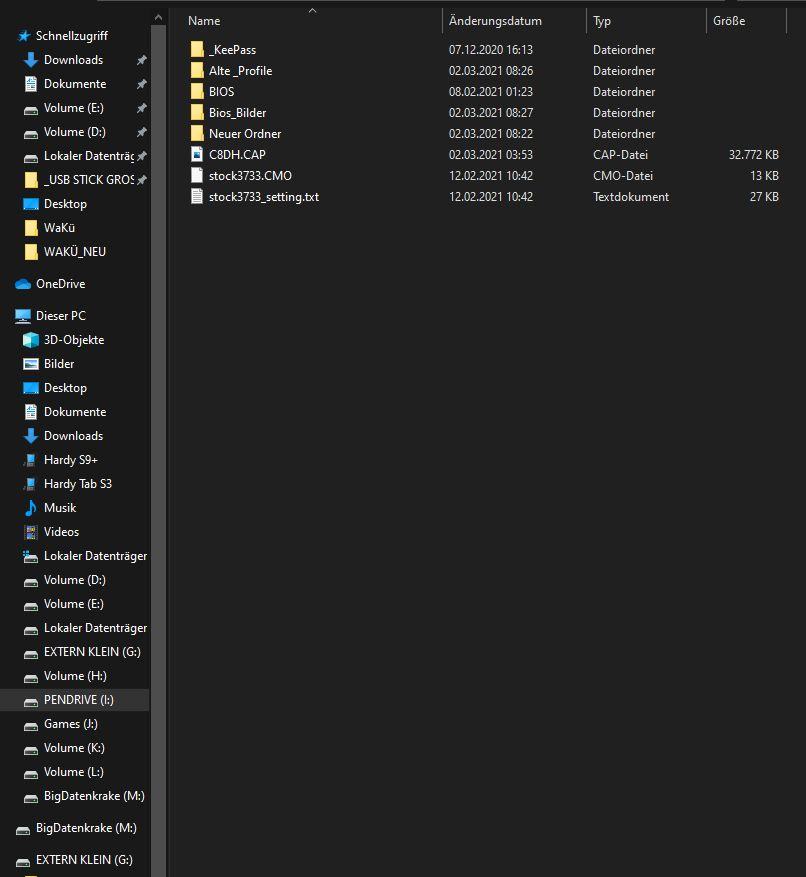806x877 pixels.
Task: Click the pin icon beside Volume (D:)
Action: click(142, 132)
